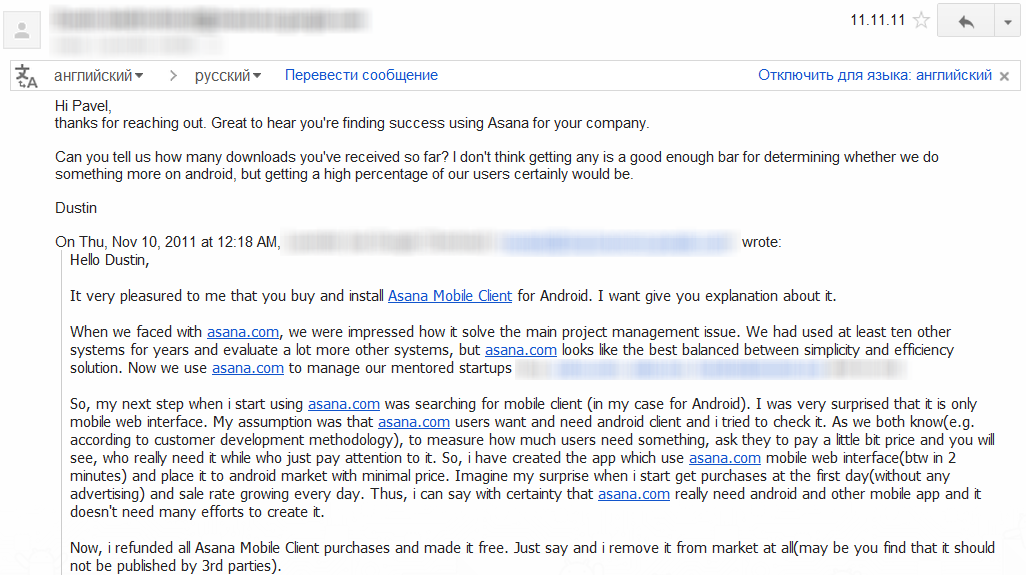Click the reply arrow button
This screenshot has width=1026, height=575.
pyautogui.click(x=965, y=21)
